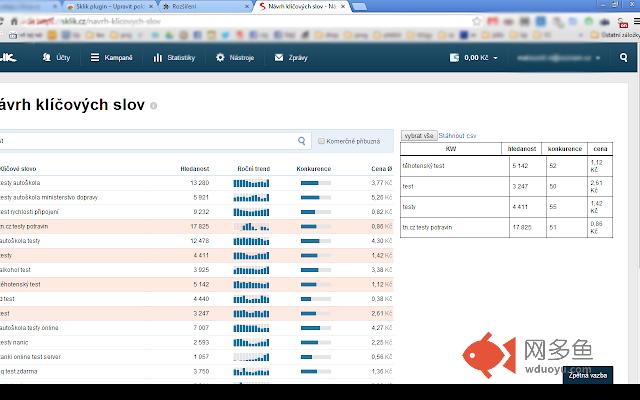Screen dimensions: 640x400
Task: Switch to the Sklik plugin browser tab
Action: [110, 7]
